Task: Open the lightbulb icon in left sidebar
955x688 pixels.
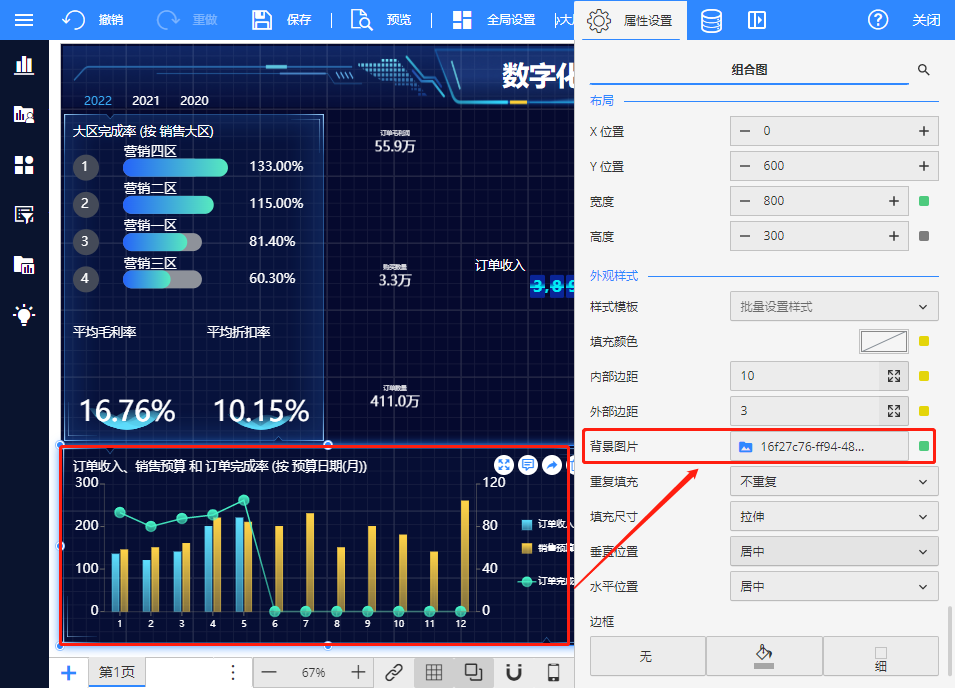Action: (x=24, y=315)
